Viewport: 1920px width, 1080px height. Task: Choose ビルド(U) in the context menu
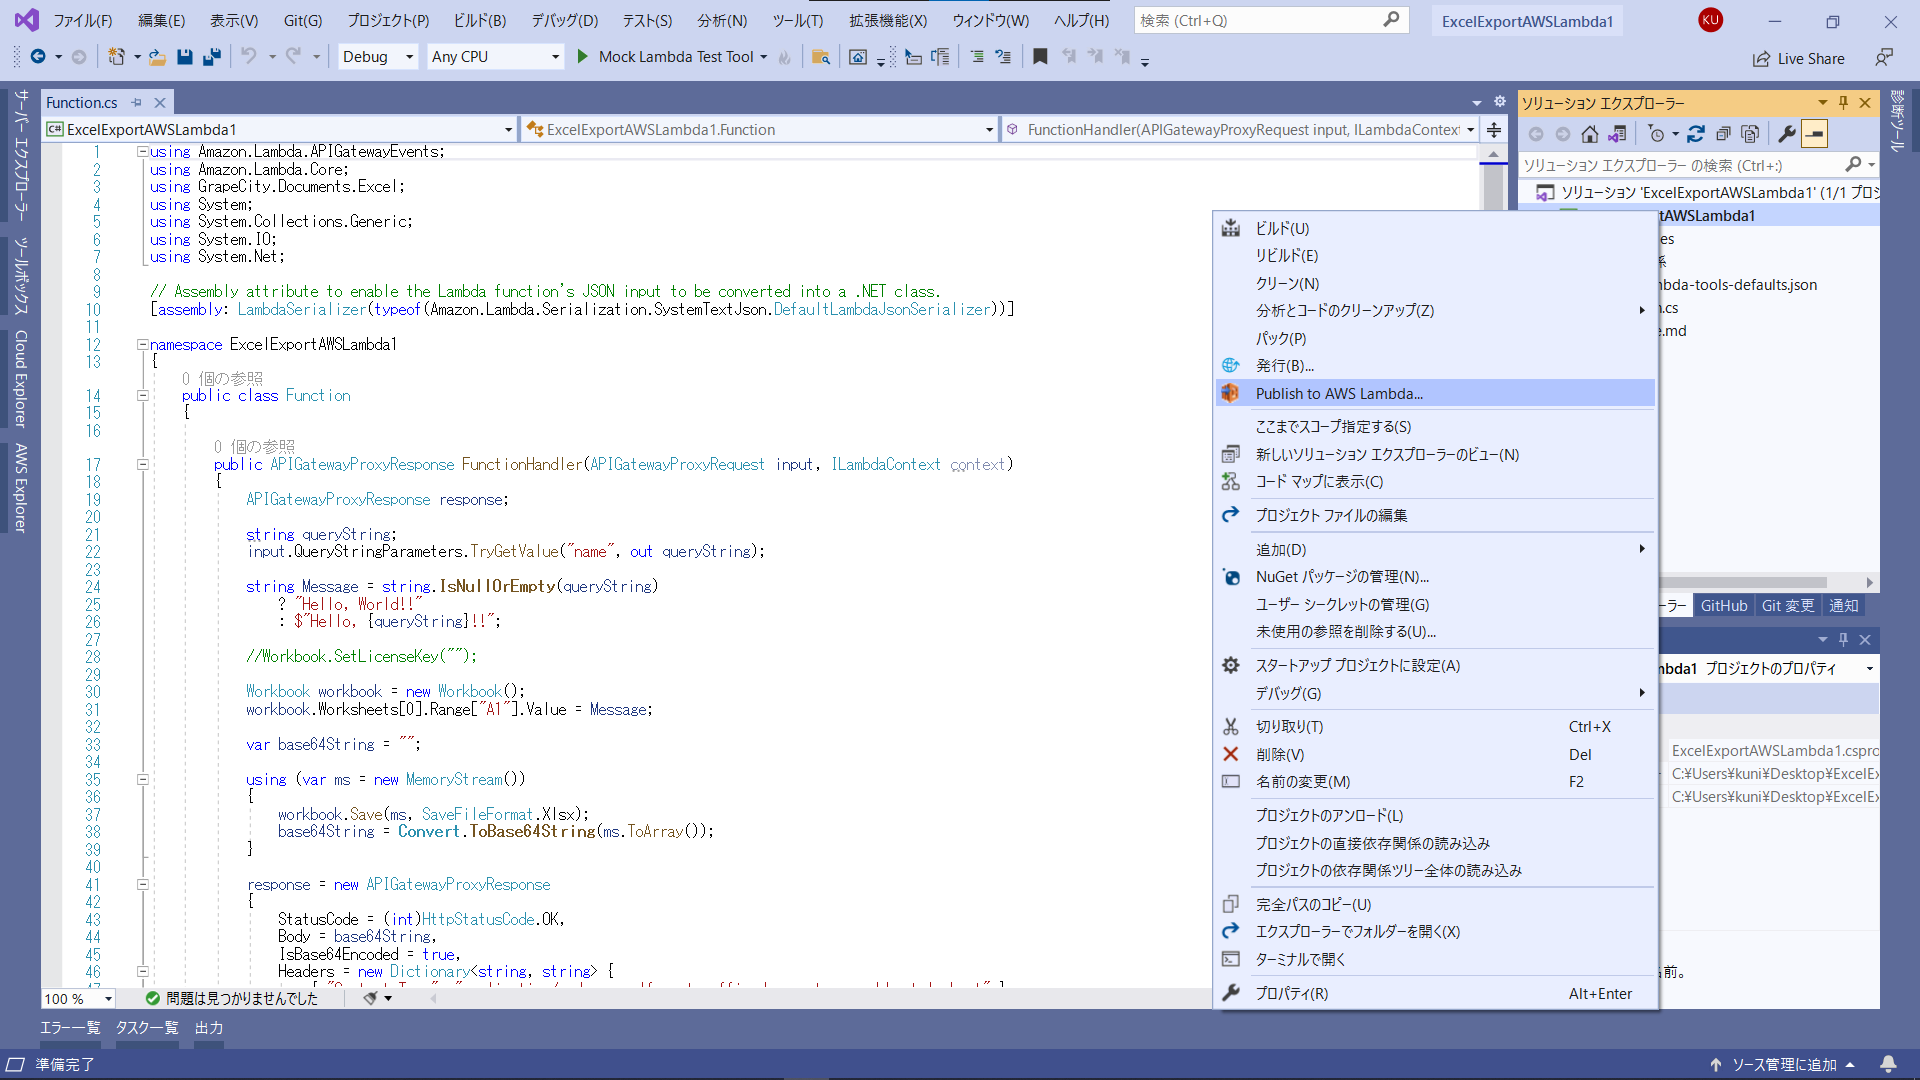click(1435, 229)
